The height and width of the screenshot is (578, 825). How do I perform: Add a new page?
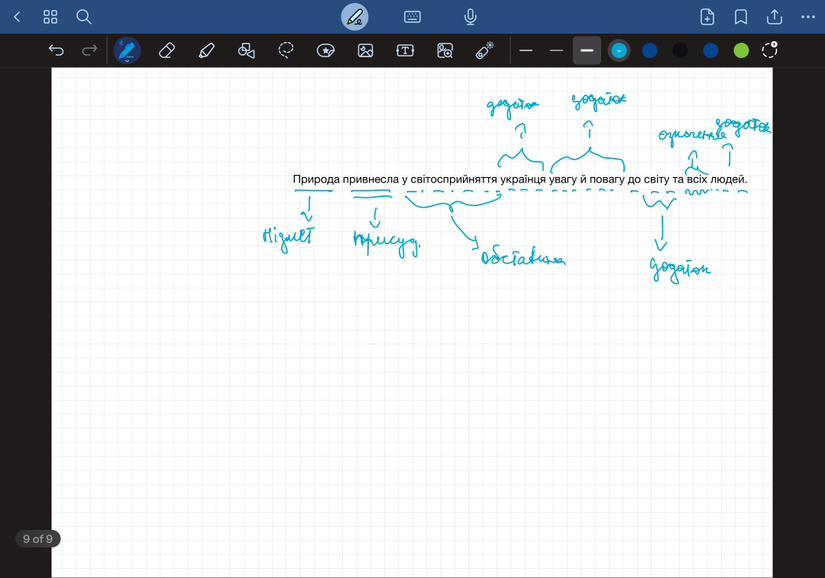click(707, 17)
